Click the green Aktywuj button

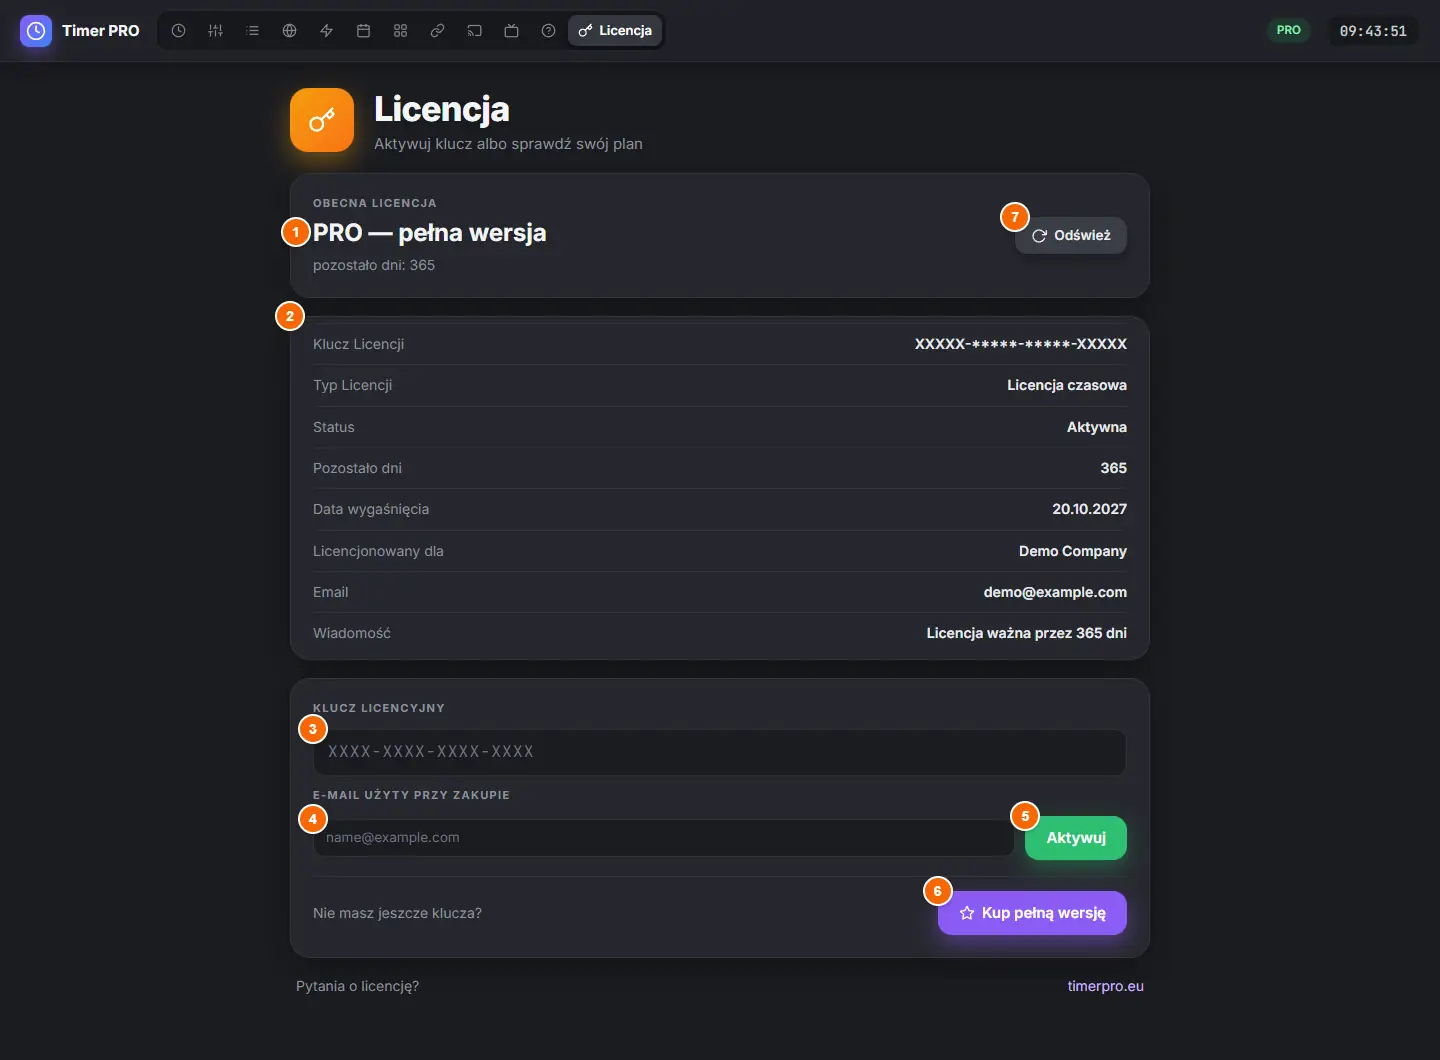point(1076,838)
